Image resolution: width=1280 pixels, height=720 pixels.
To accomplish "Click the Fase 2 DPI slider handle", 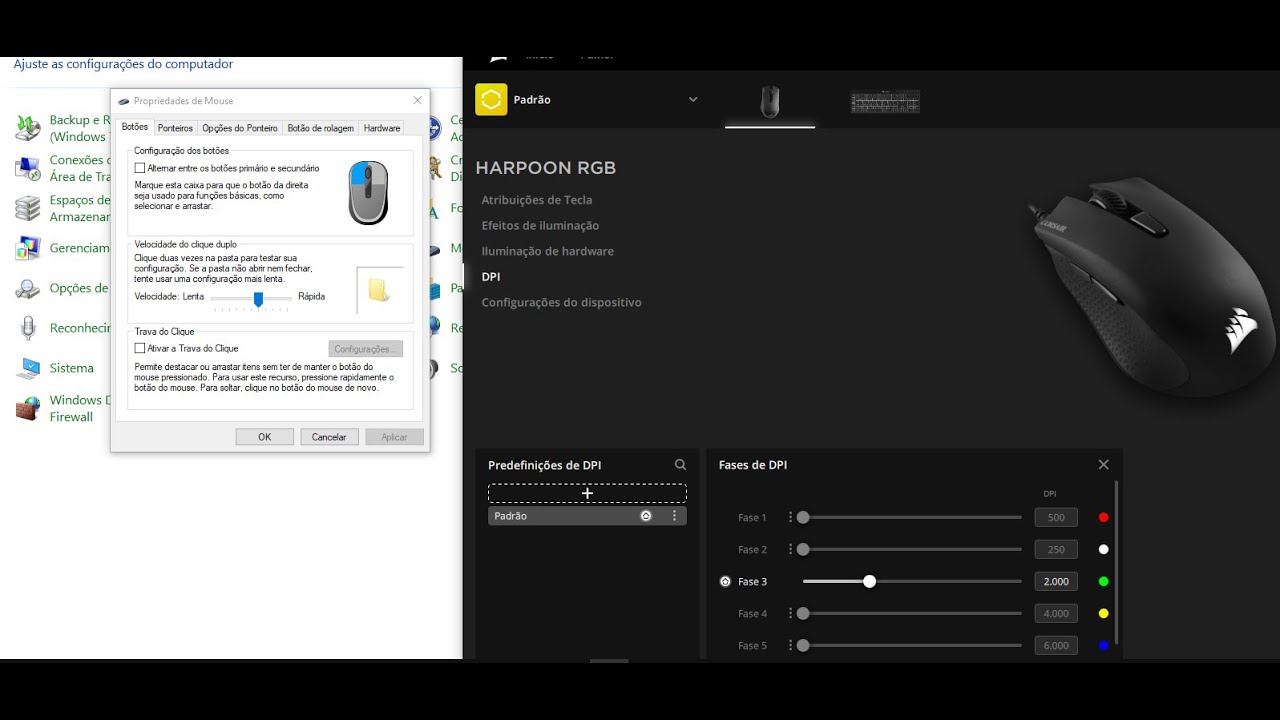I will pos(803,549).
